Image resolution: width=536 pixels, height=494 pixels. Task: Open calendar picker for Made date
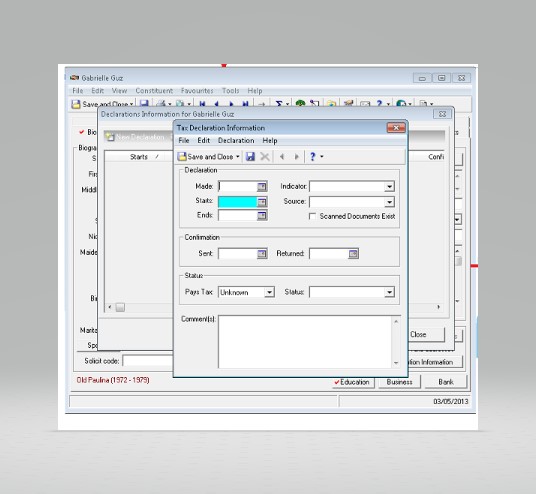click(262, 186)
